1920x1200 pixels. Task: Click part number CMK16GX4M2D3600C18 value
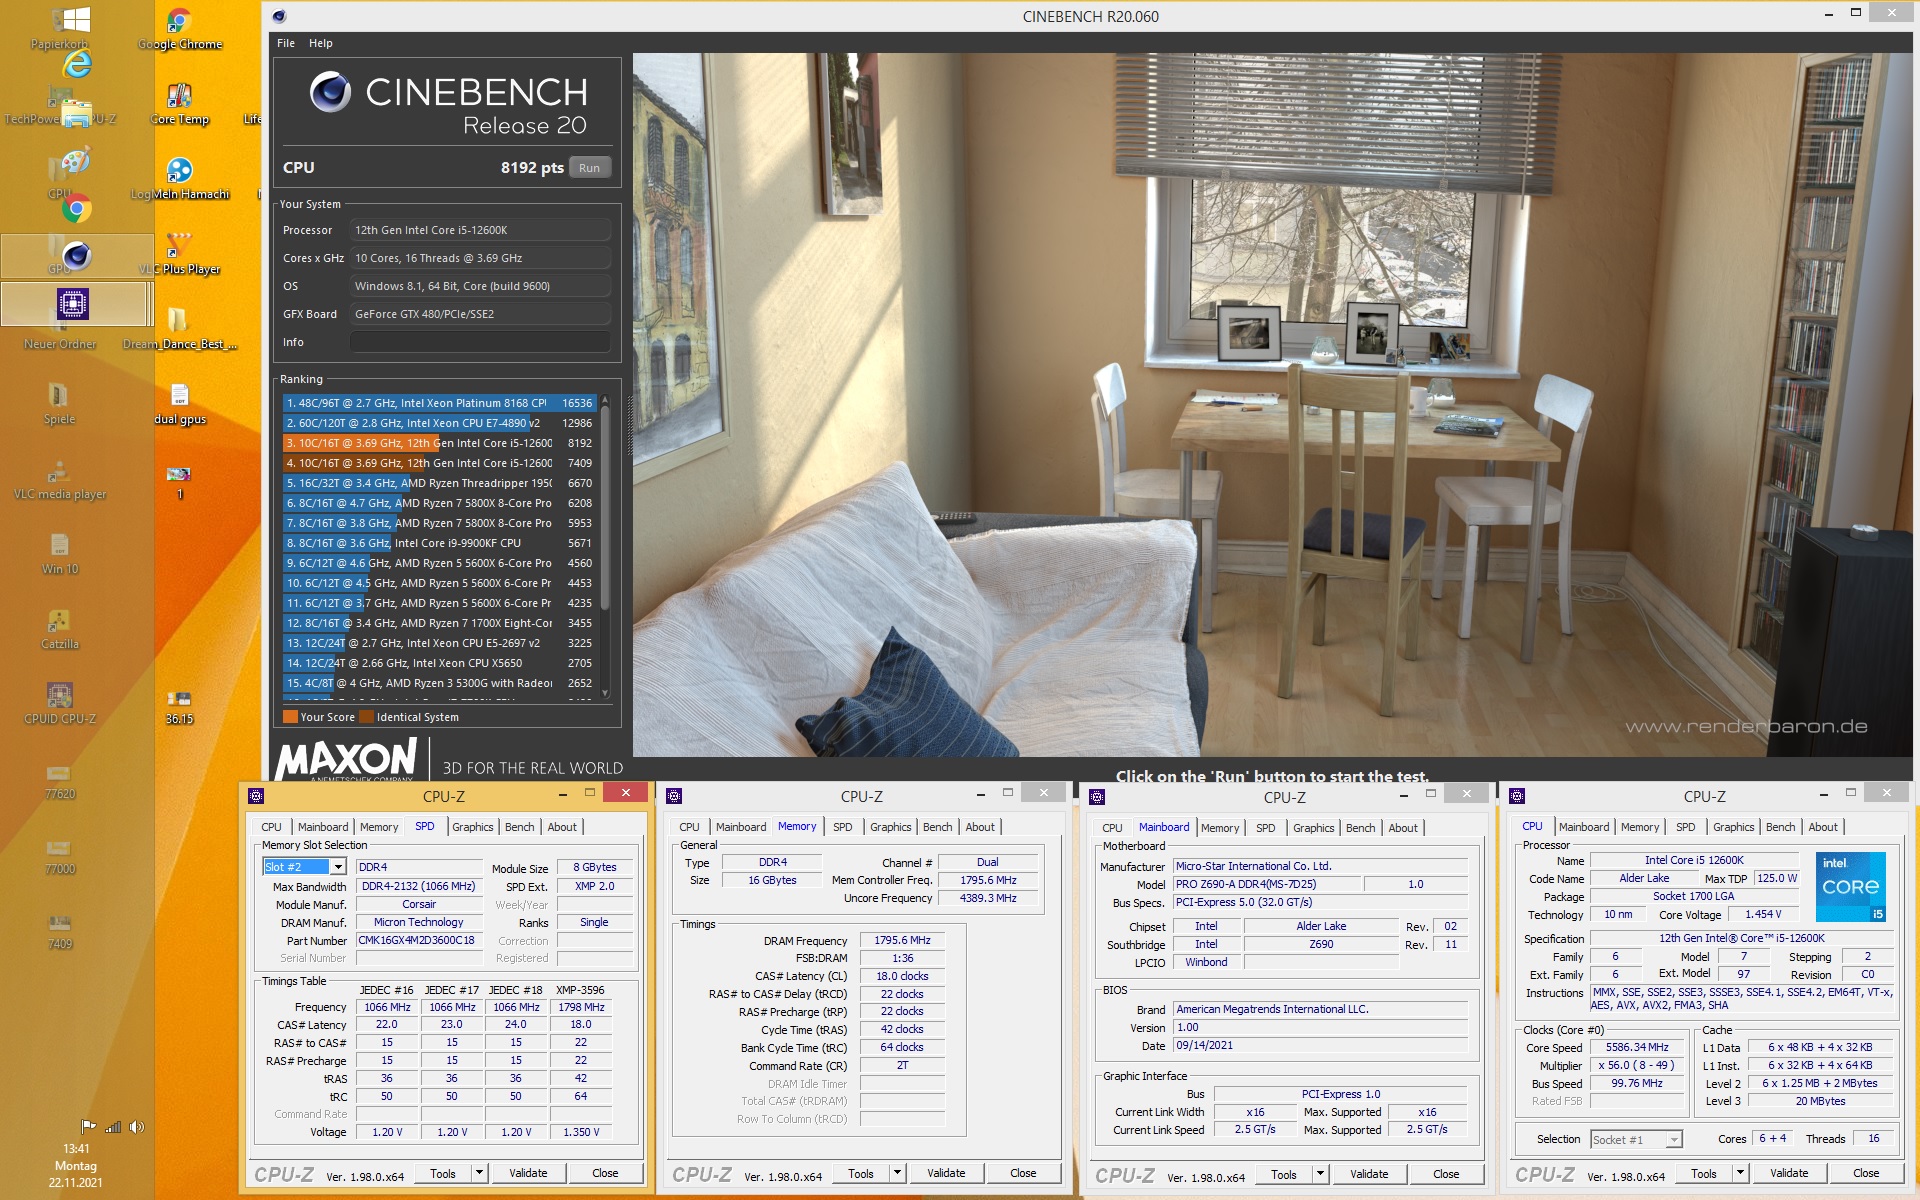(x=419, y=941)
